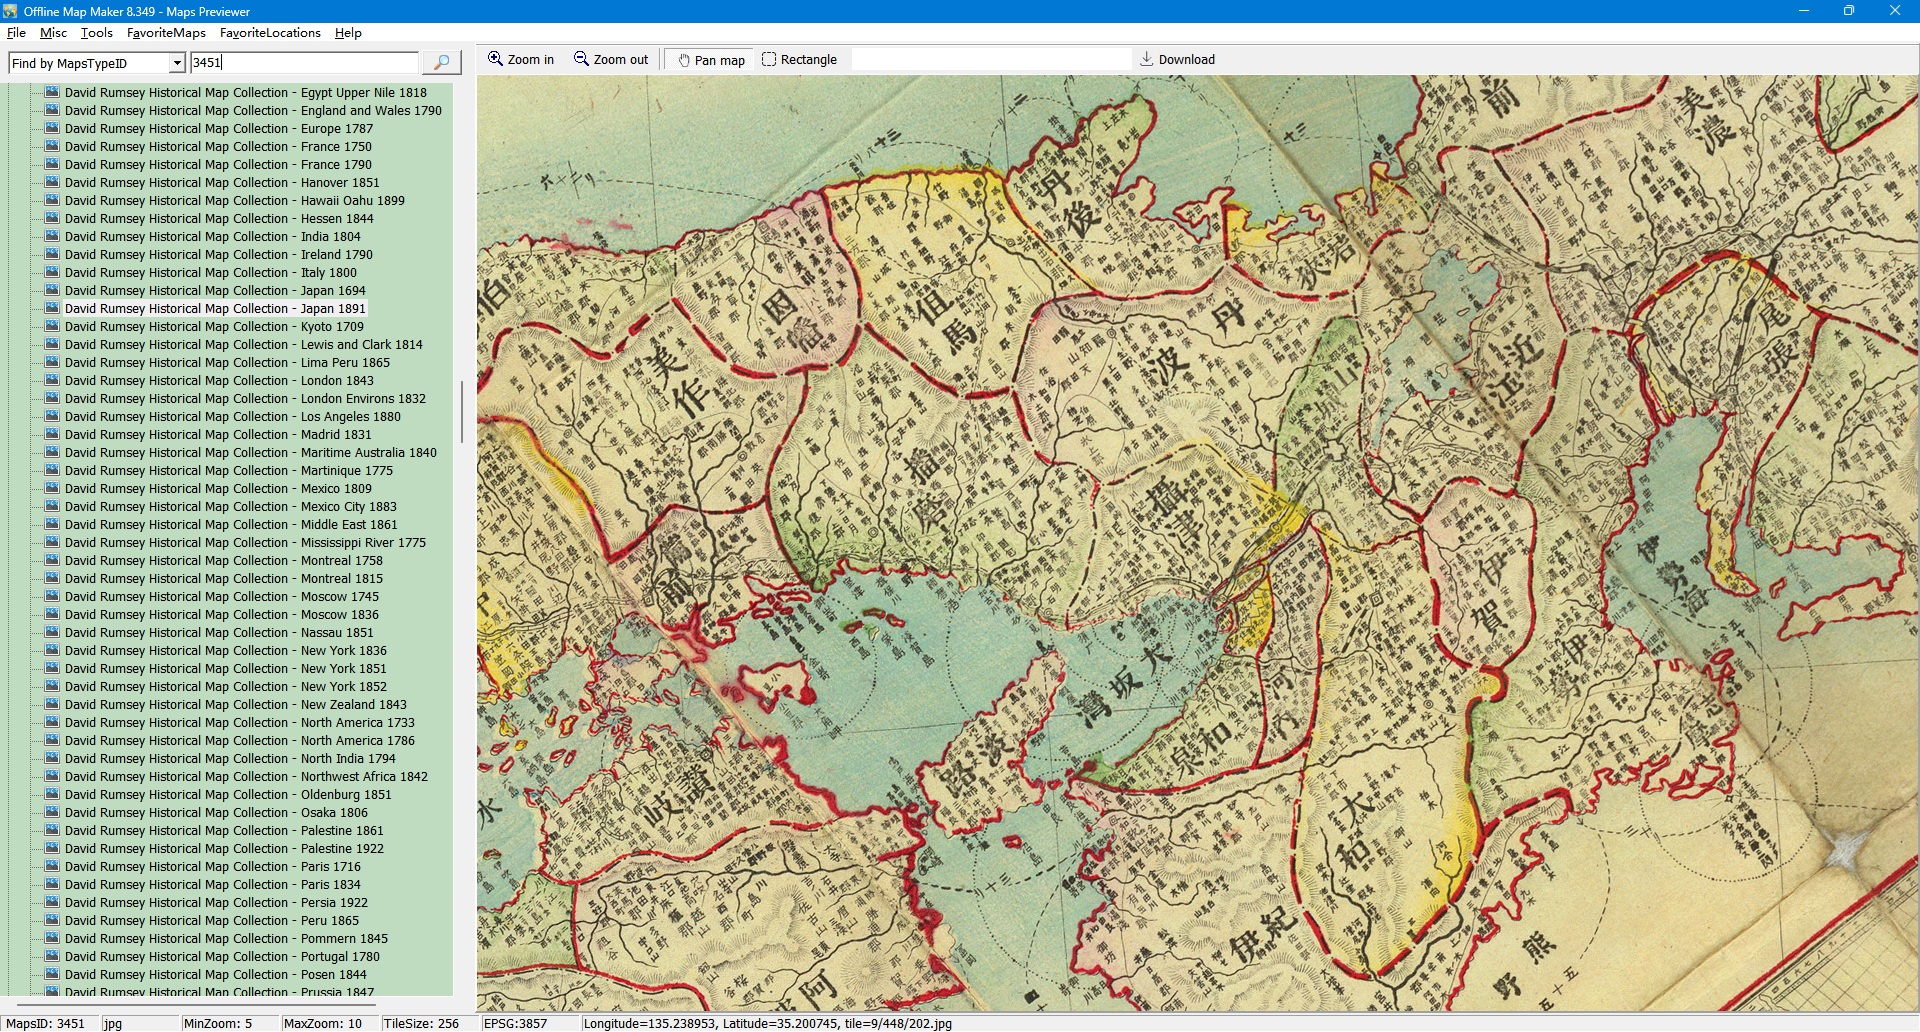Open the Tools menu
Viewport: 1920px width, 1032px height.
pyautogui.click(x=97, y=33)
